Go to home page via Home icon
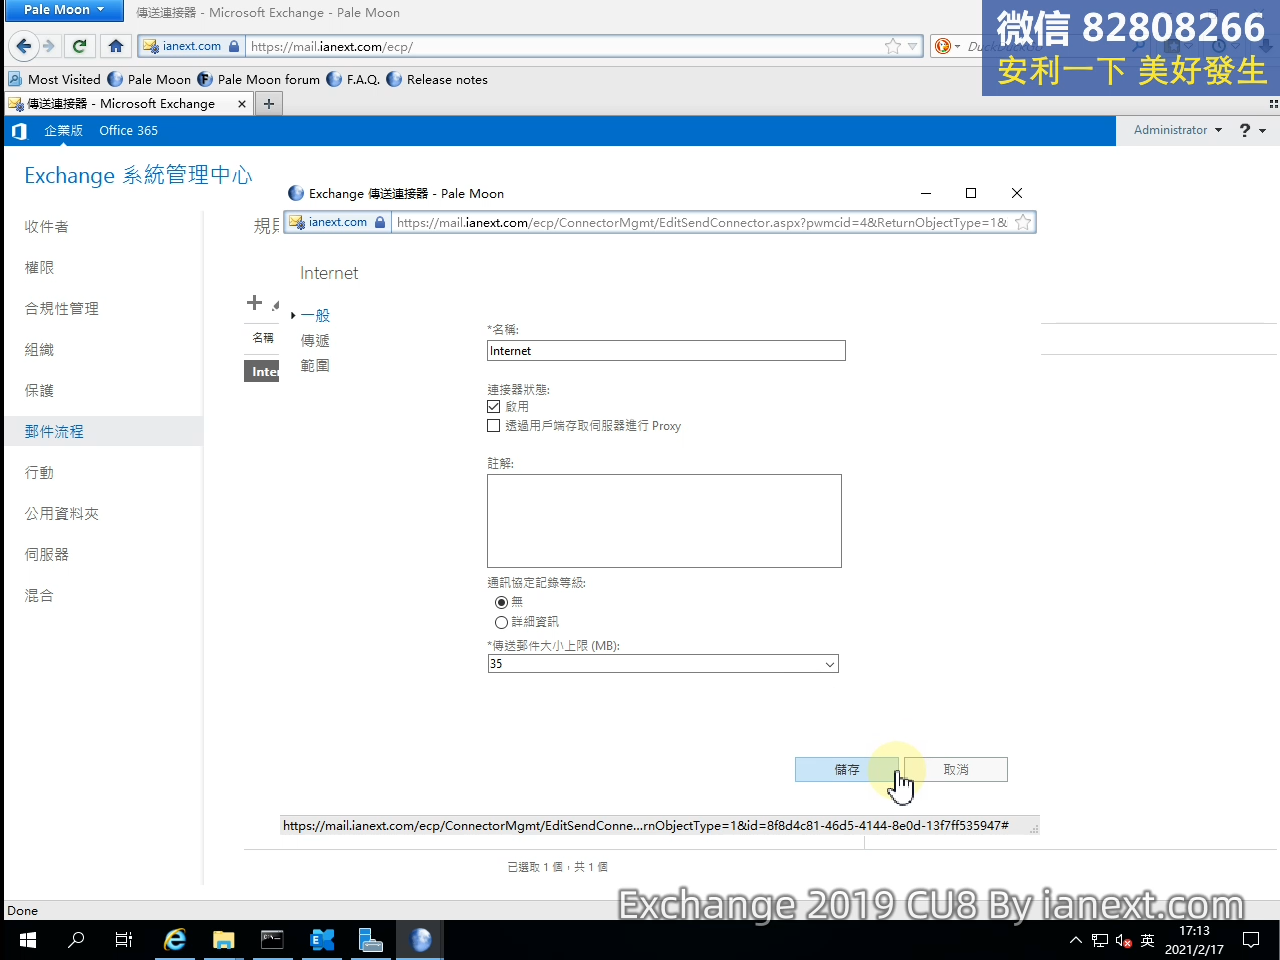This screenshot has width=1280, height=960. pos(116,46)
